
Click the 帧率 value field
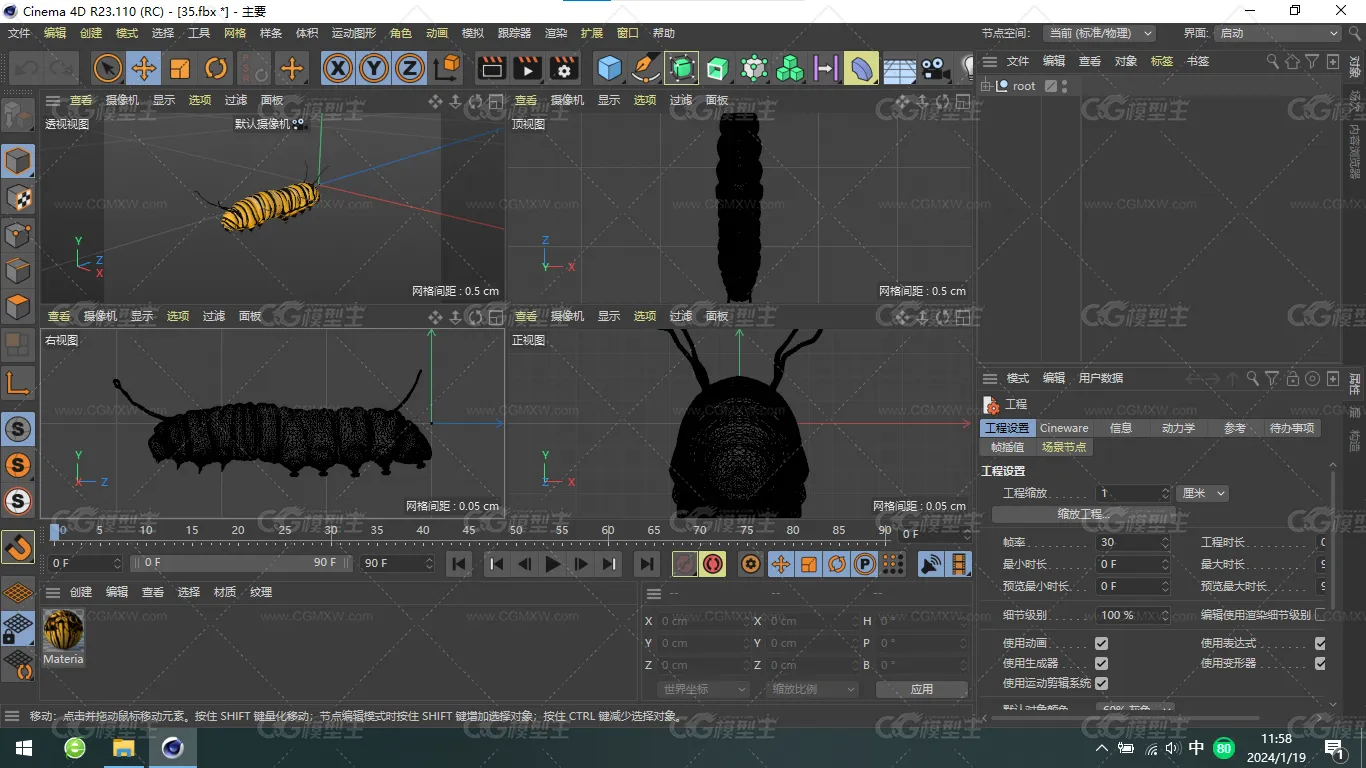[1133, 542]
